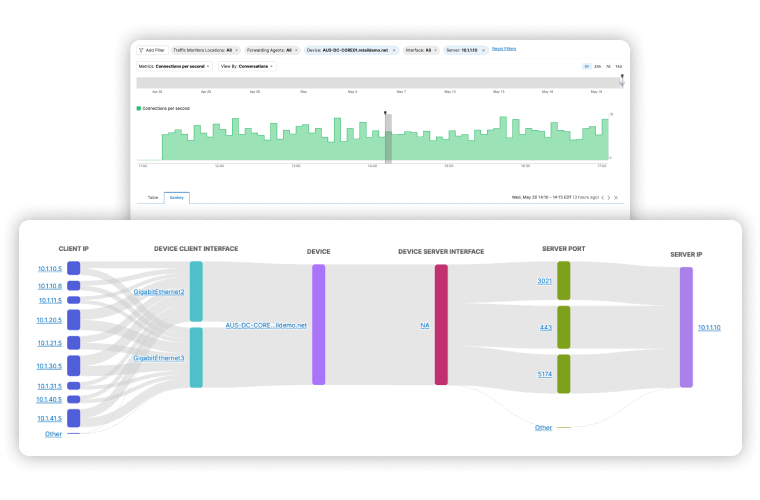This screenshot has width=760, height=500.
Task: Open View By Conversations dropdown
Action: coord(247,66)
